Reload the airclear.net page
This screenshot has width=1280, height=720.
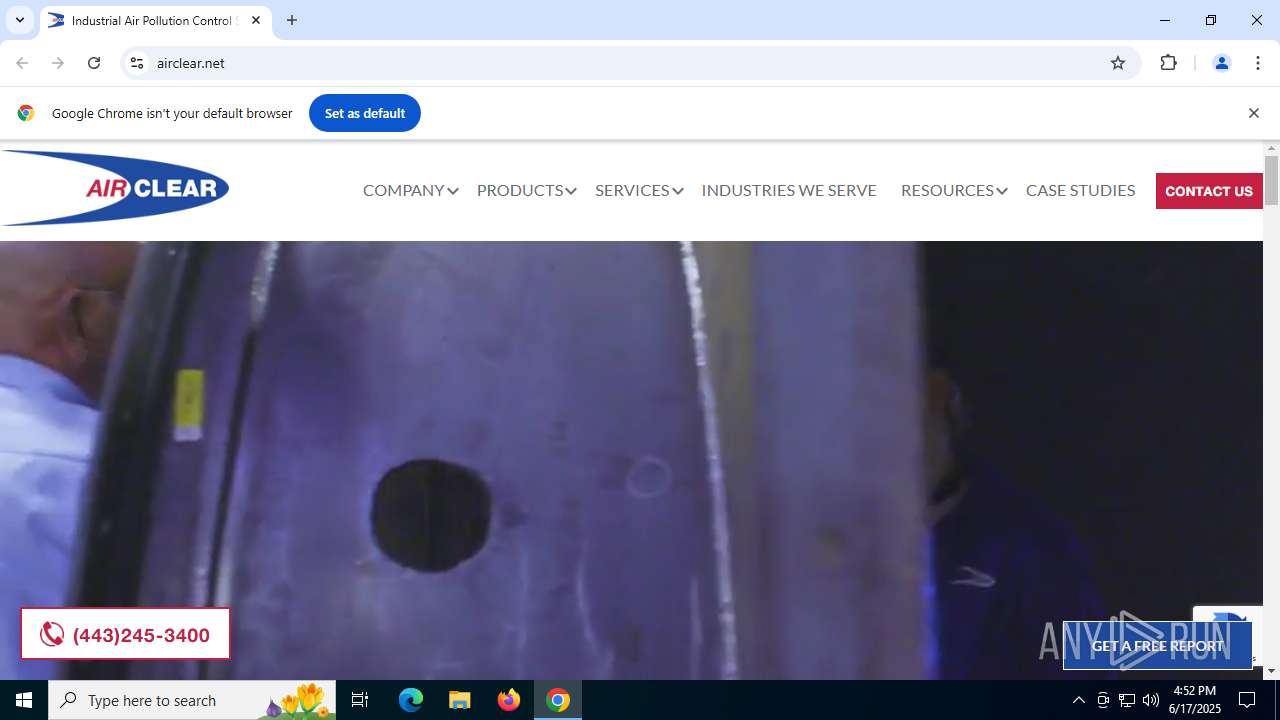(94, 63)
